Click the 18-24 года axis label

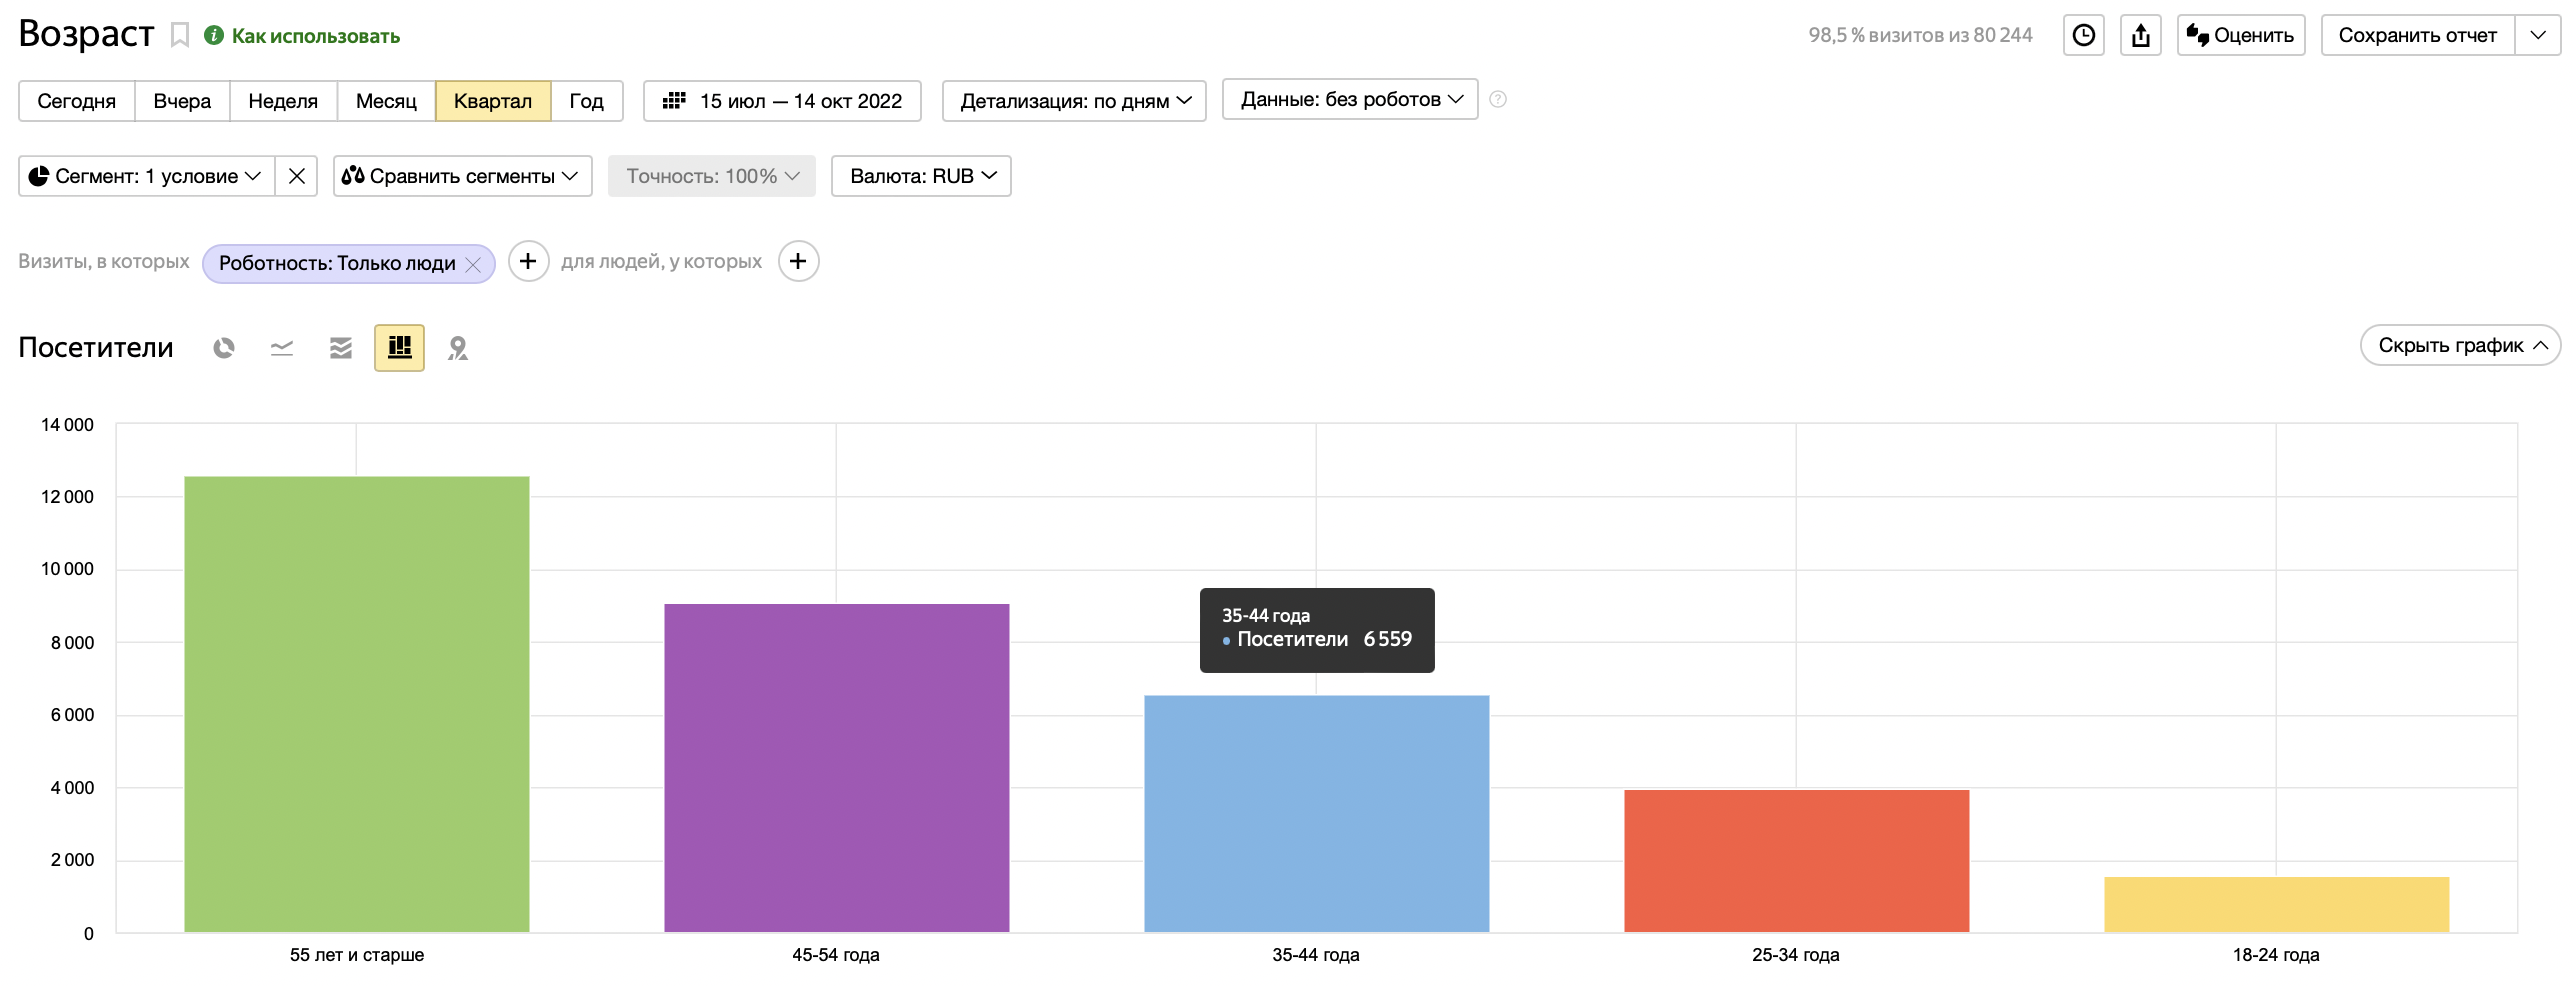[x=2276, y=955]
